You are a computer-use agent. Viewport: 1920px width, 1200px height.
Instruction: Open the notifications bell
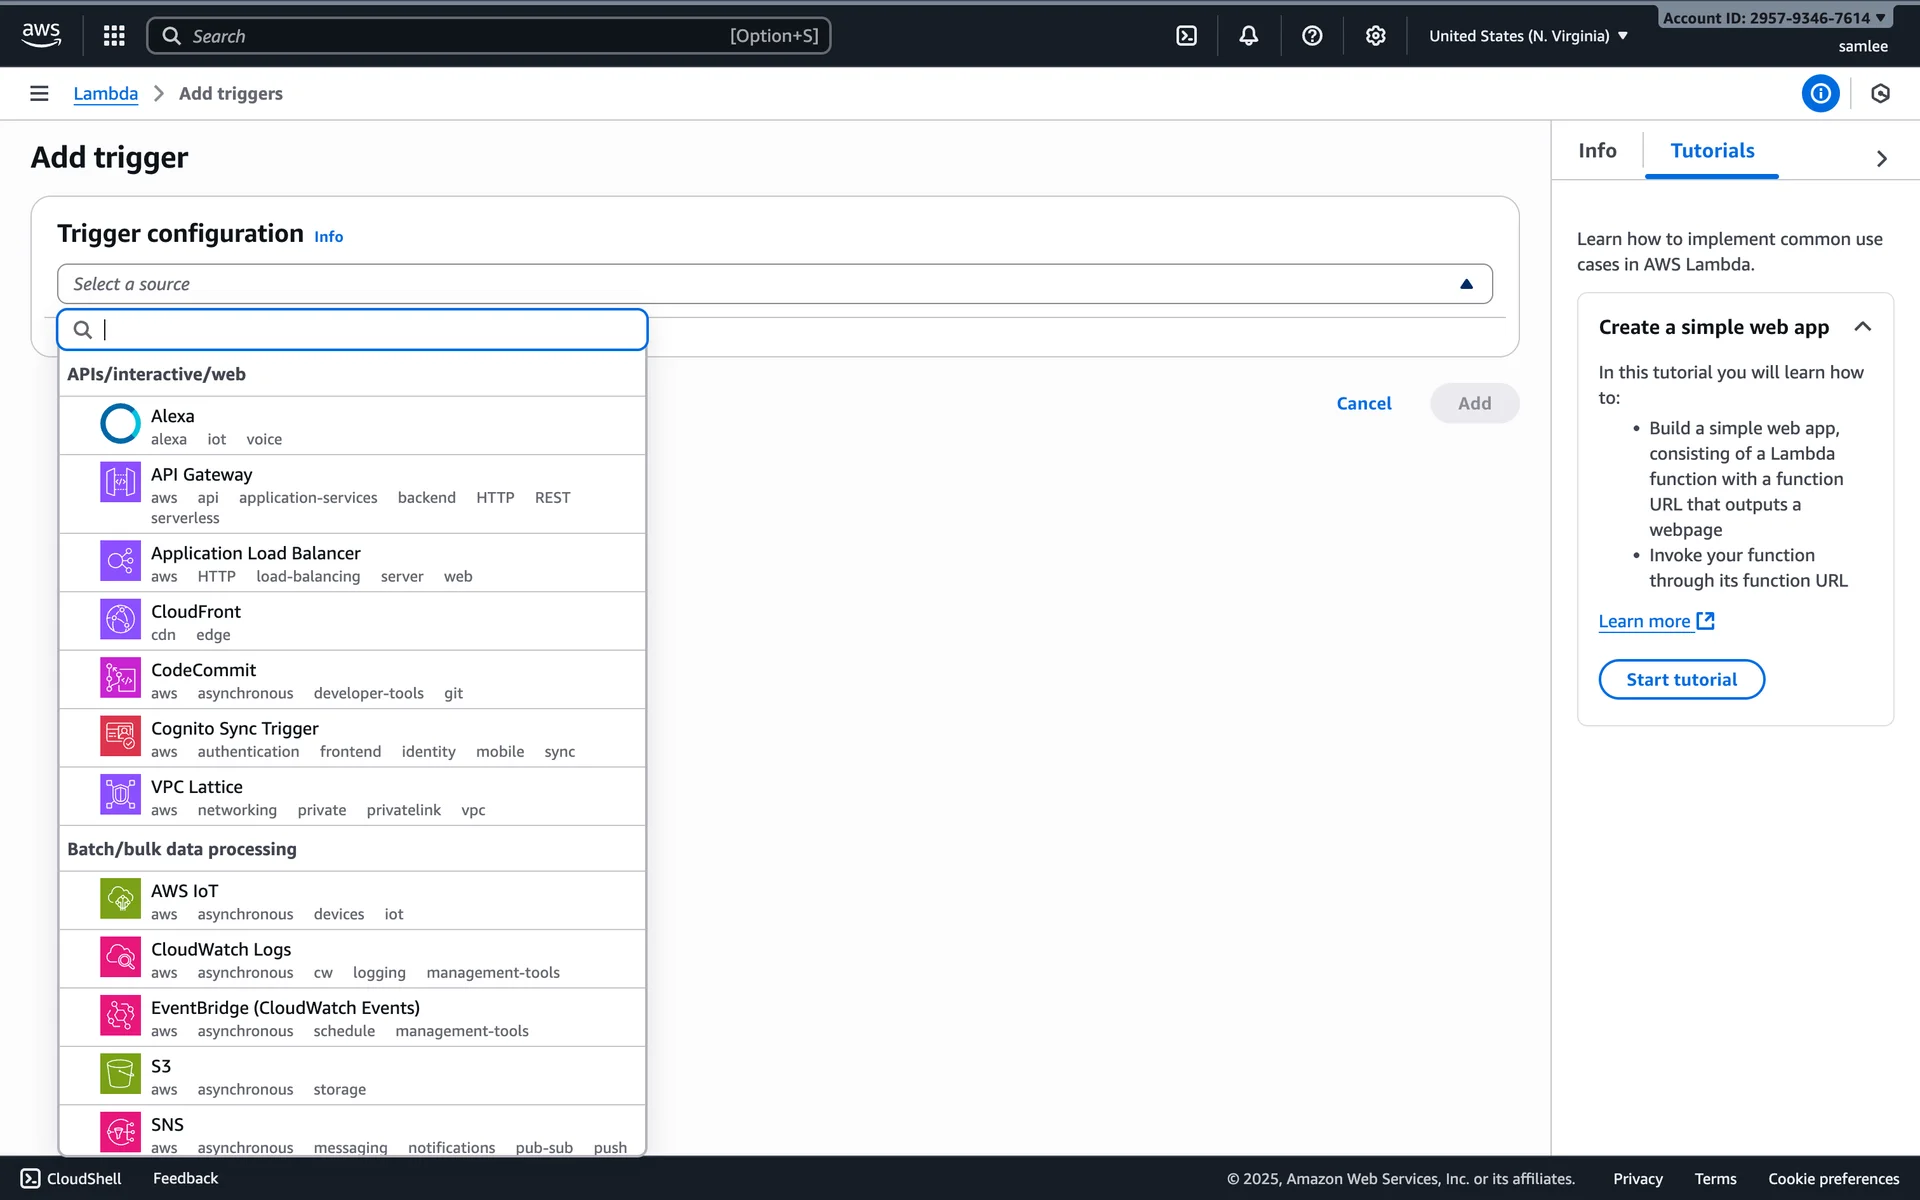click(1248, 36)
